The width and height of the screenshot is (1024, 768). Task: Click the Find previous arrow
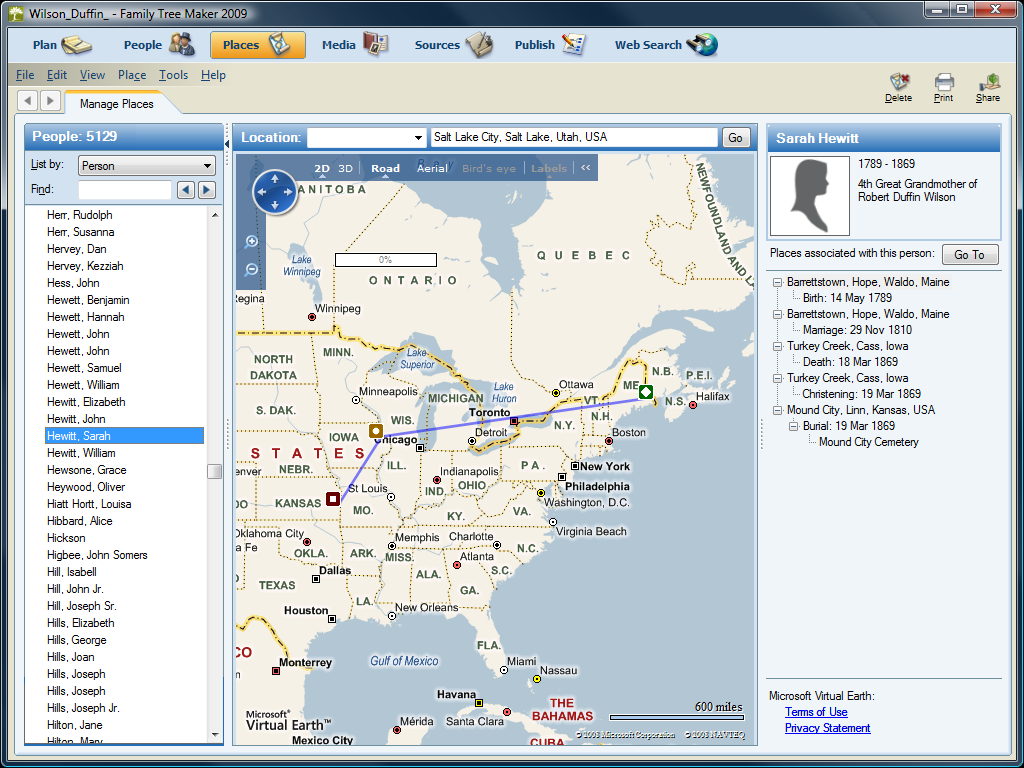point(186,190)
